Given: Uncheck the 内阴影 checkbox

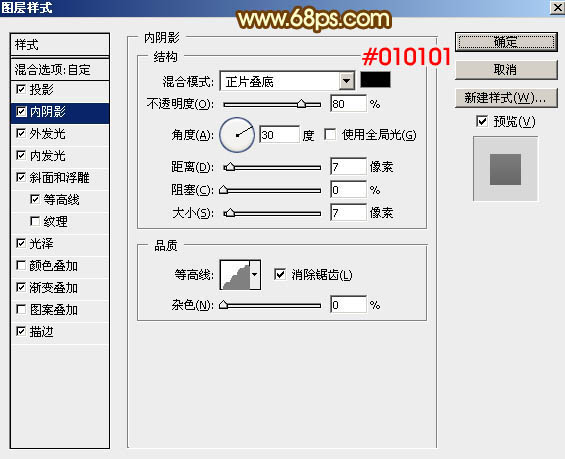Looking at the screenshot, I should 21,111.
